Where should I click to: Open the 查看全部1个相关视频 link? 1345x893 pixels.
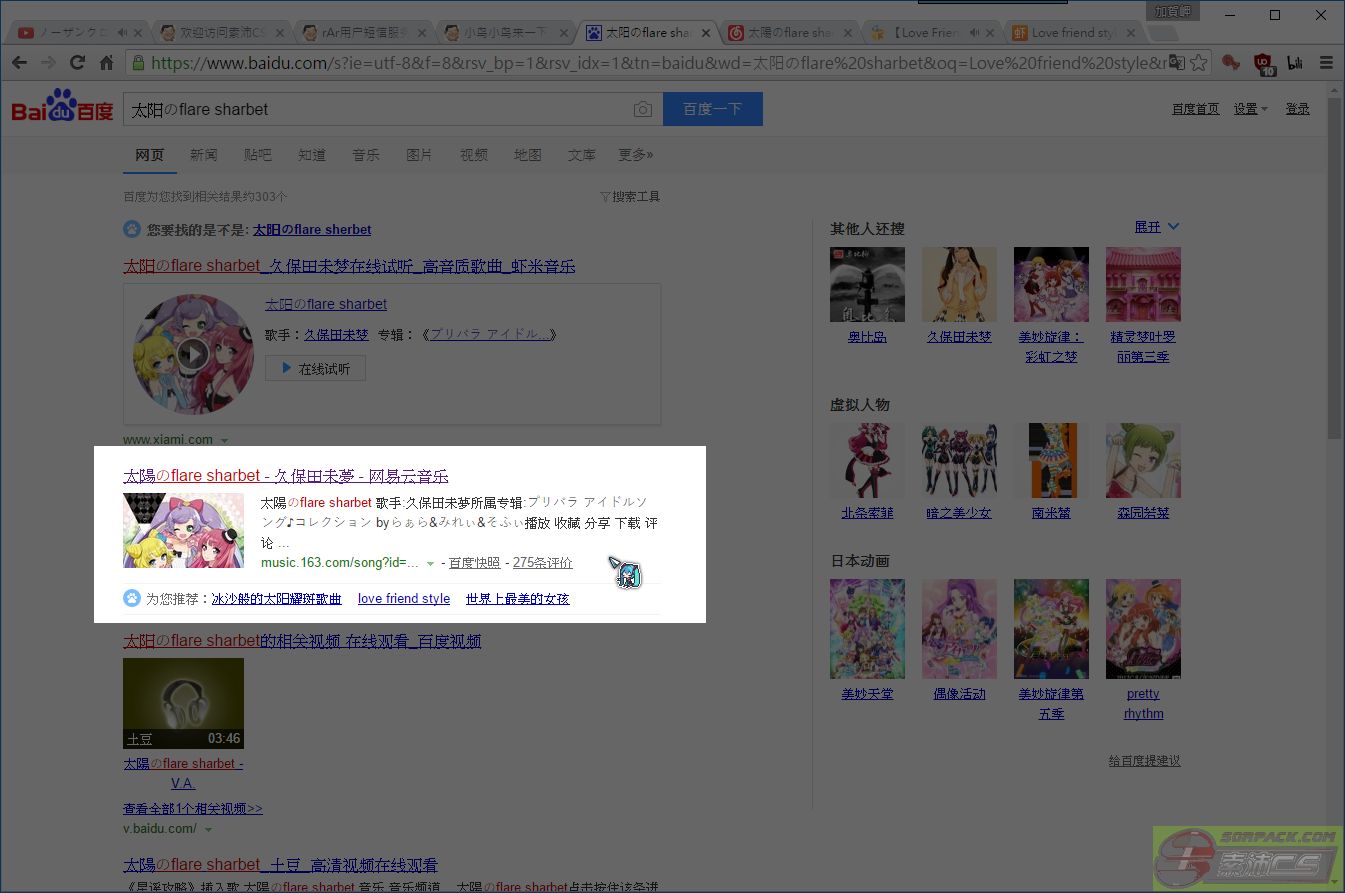click(x=193, y=808)
